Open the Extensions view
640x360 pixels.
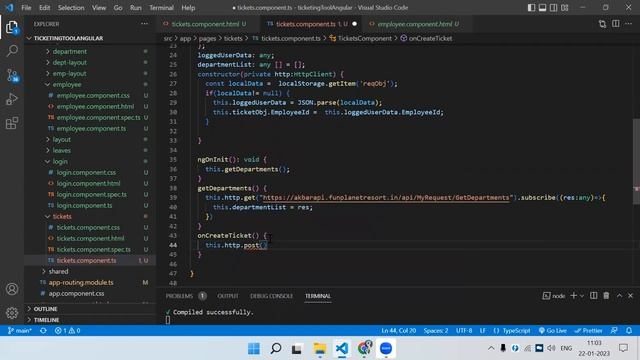12,123
